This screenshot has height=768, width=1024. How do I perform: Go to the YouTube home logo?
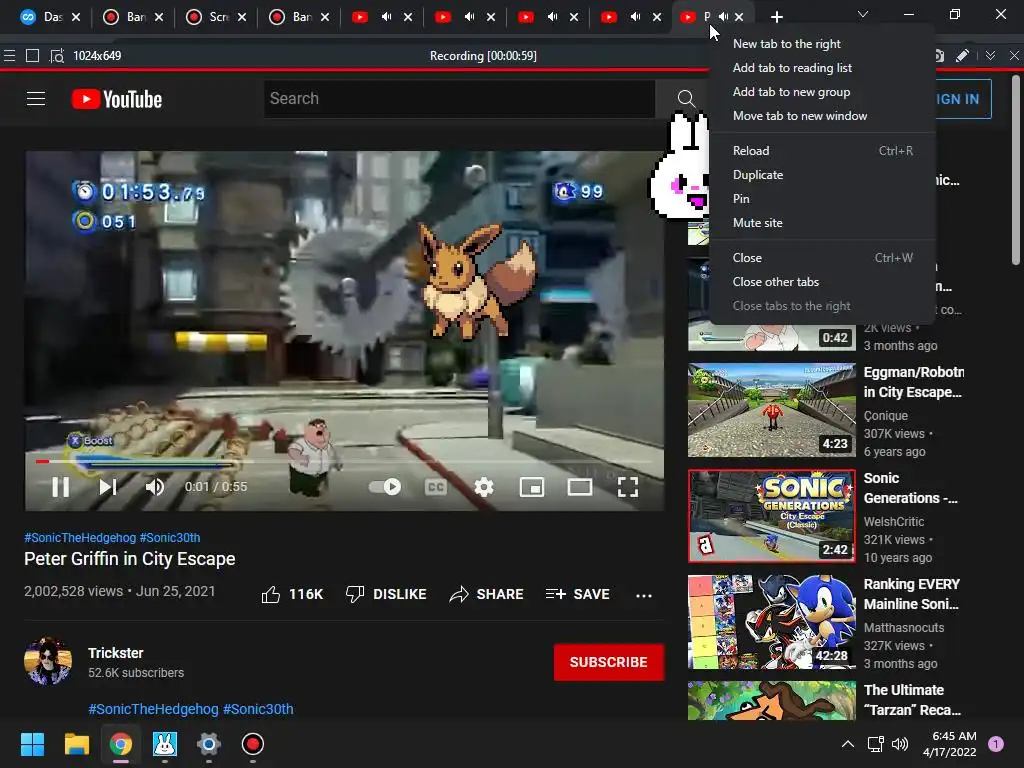click(x=117, y=99)
